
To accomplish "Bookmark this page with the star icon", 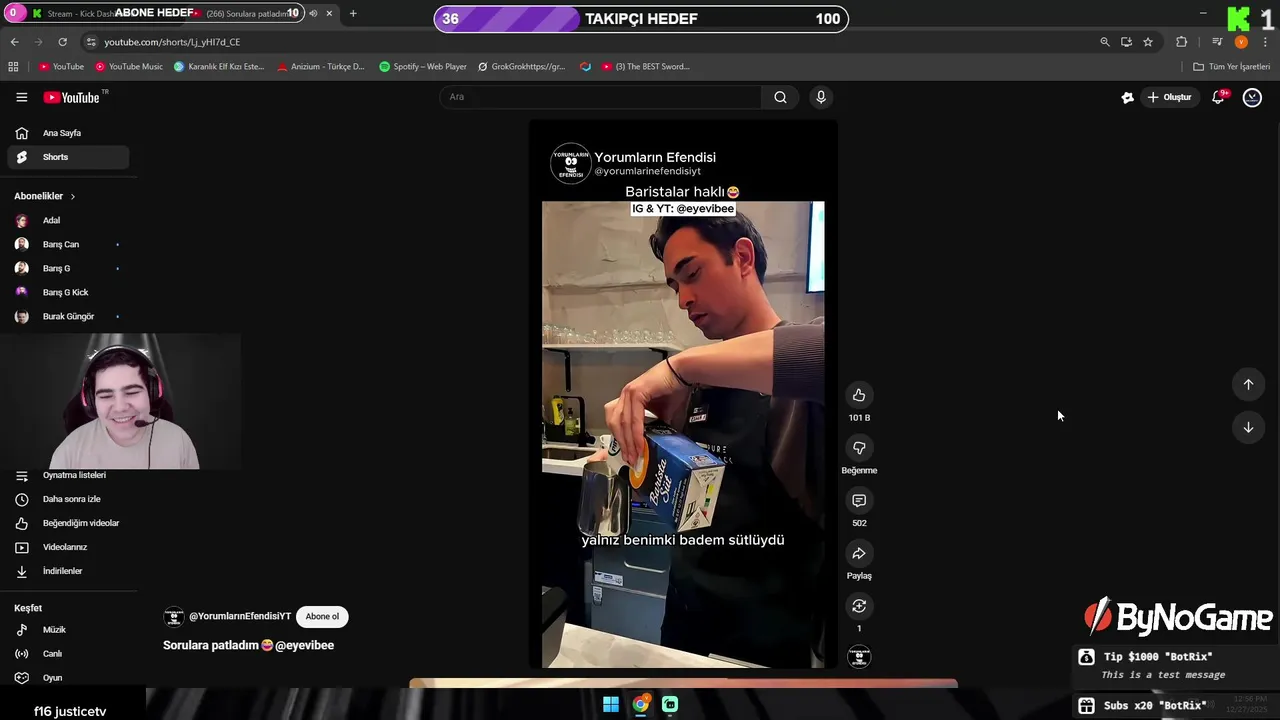I will click(x=1148, y=42).
